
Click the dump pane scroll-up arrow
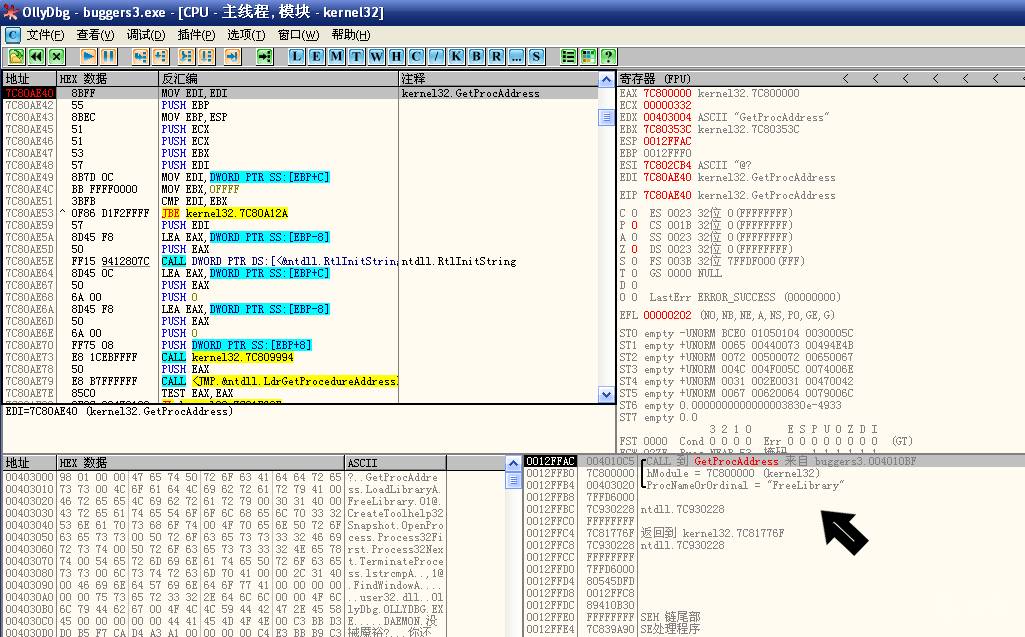pyautogui.click(x=514, y=463)
